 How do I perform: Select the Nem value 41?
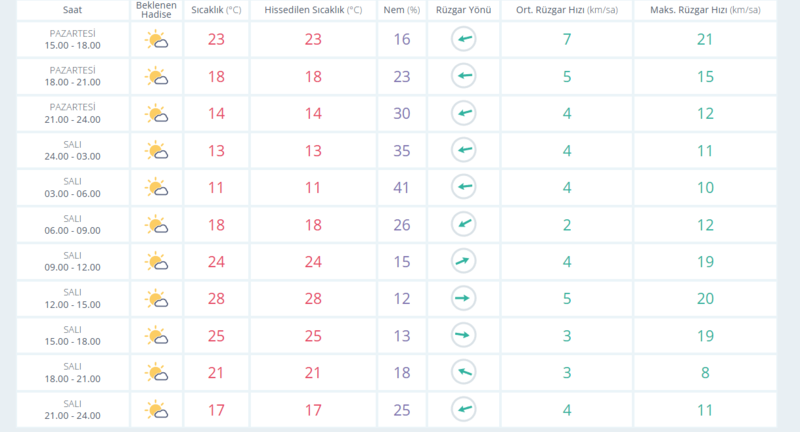coord(401,188)
